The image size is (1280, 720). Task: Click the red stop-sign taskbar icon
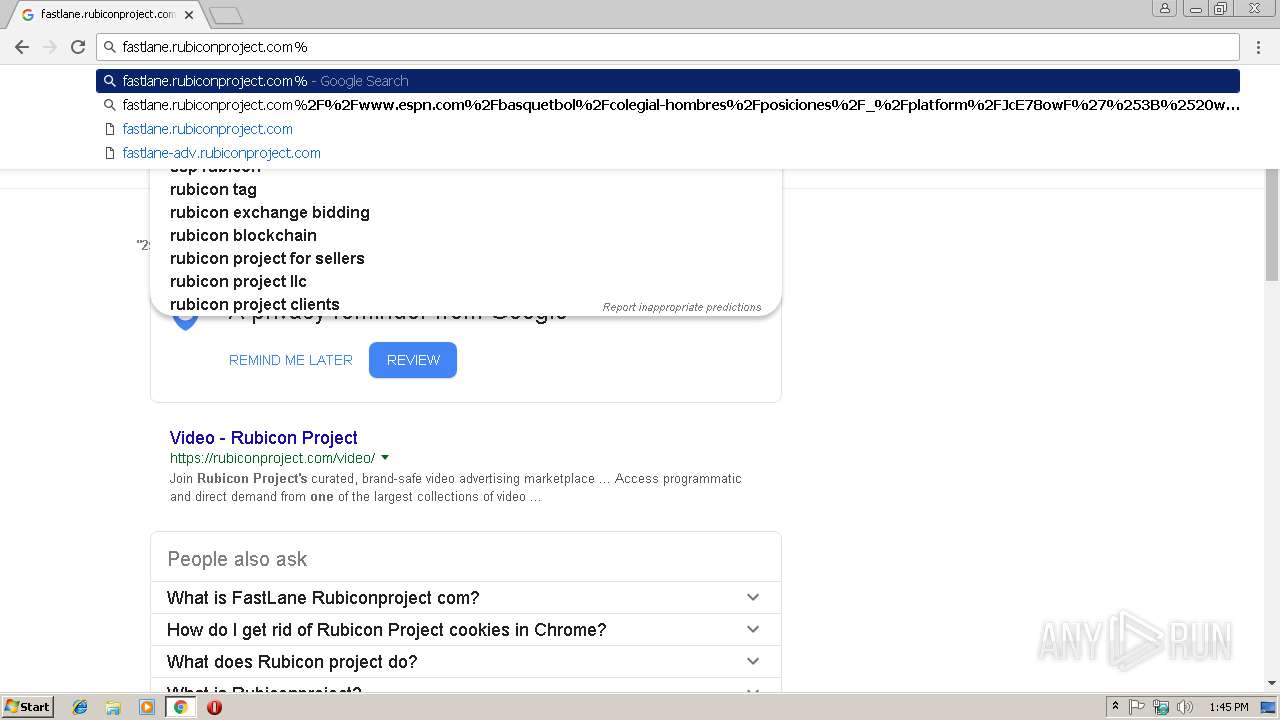point(214,707)
